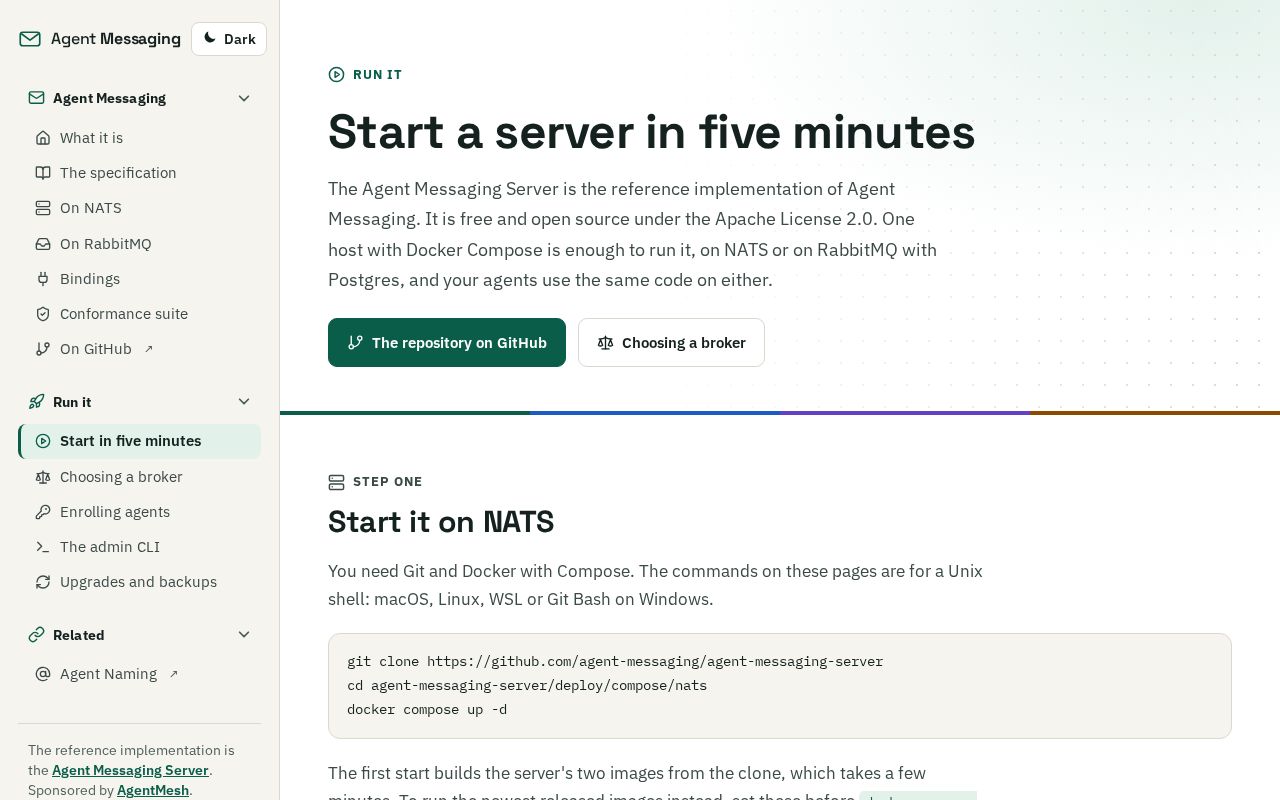Screen dimensions: 1280x800
Task: Click the Choosing a broker button in hero
Action: [x=671, y=342]
